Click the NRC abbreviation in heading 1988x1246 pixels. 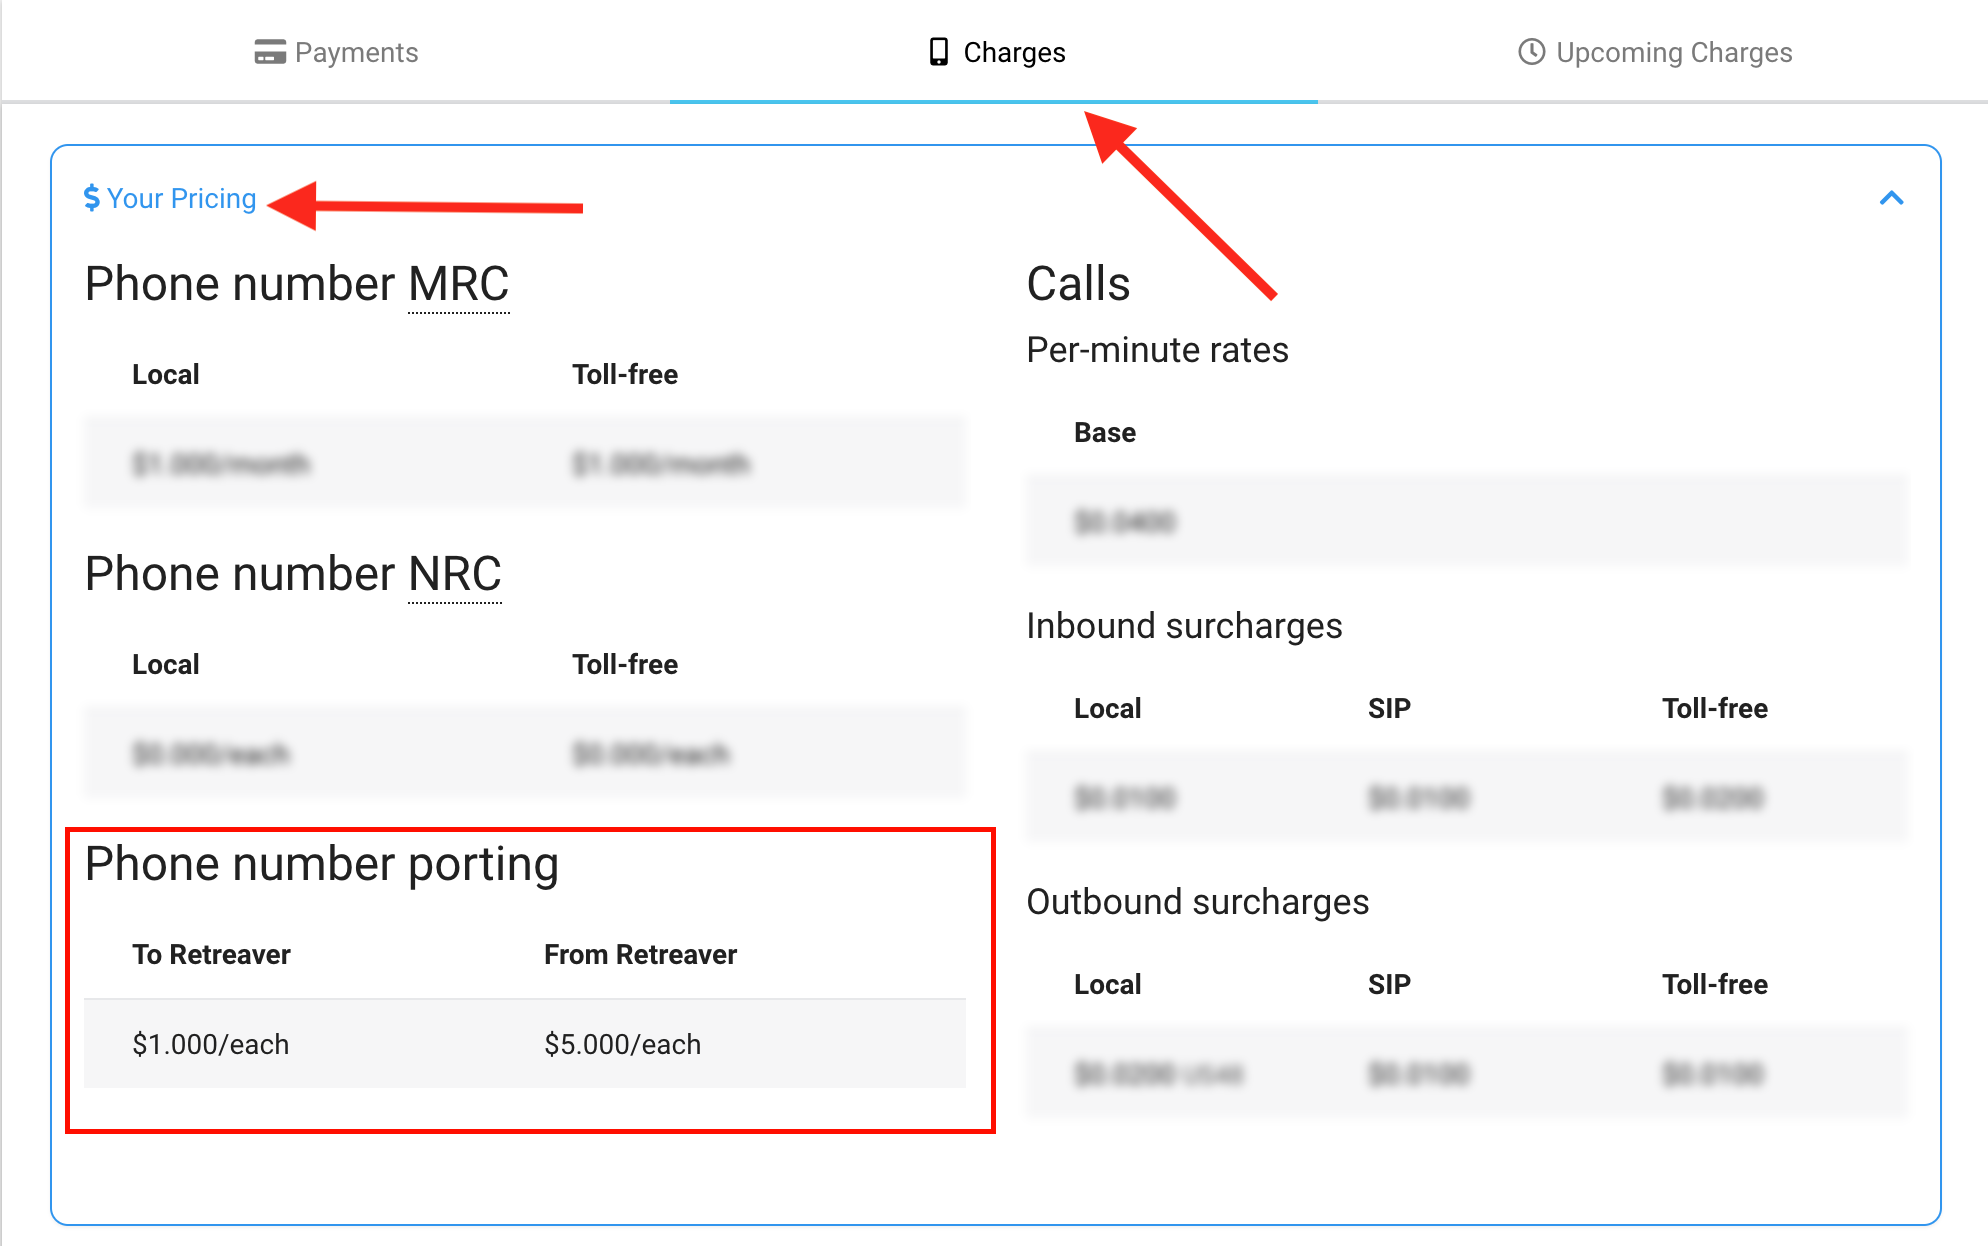pyautogui.click(x=455, y=574)
